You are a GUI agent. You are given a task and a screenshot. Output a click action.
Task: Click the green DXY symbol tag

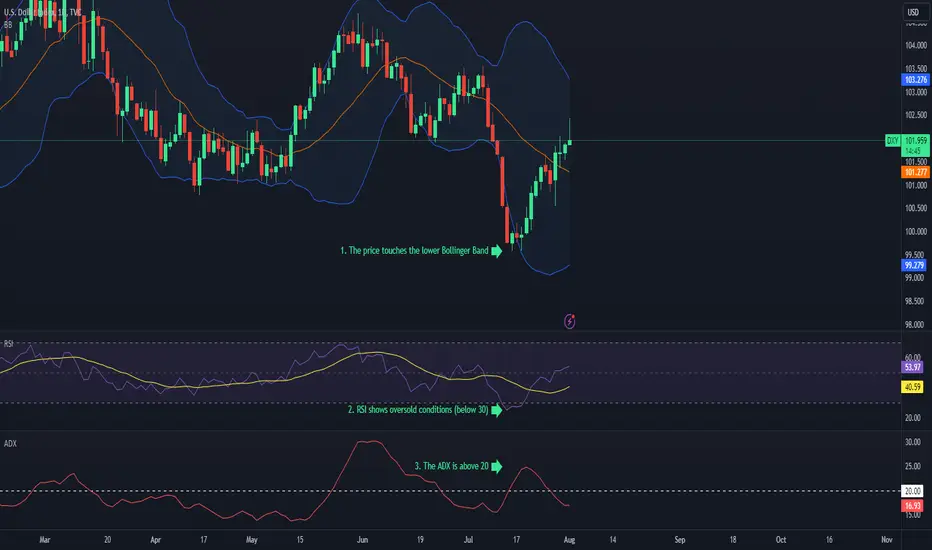click(892, 141)
